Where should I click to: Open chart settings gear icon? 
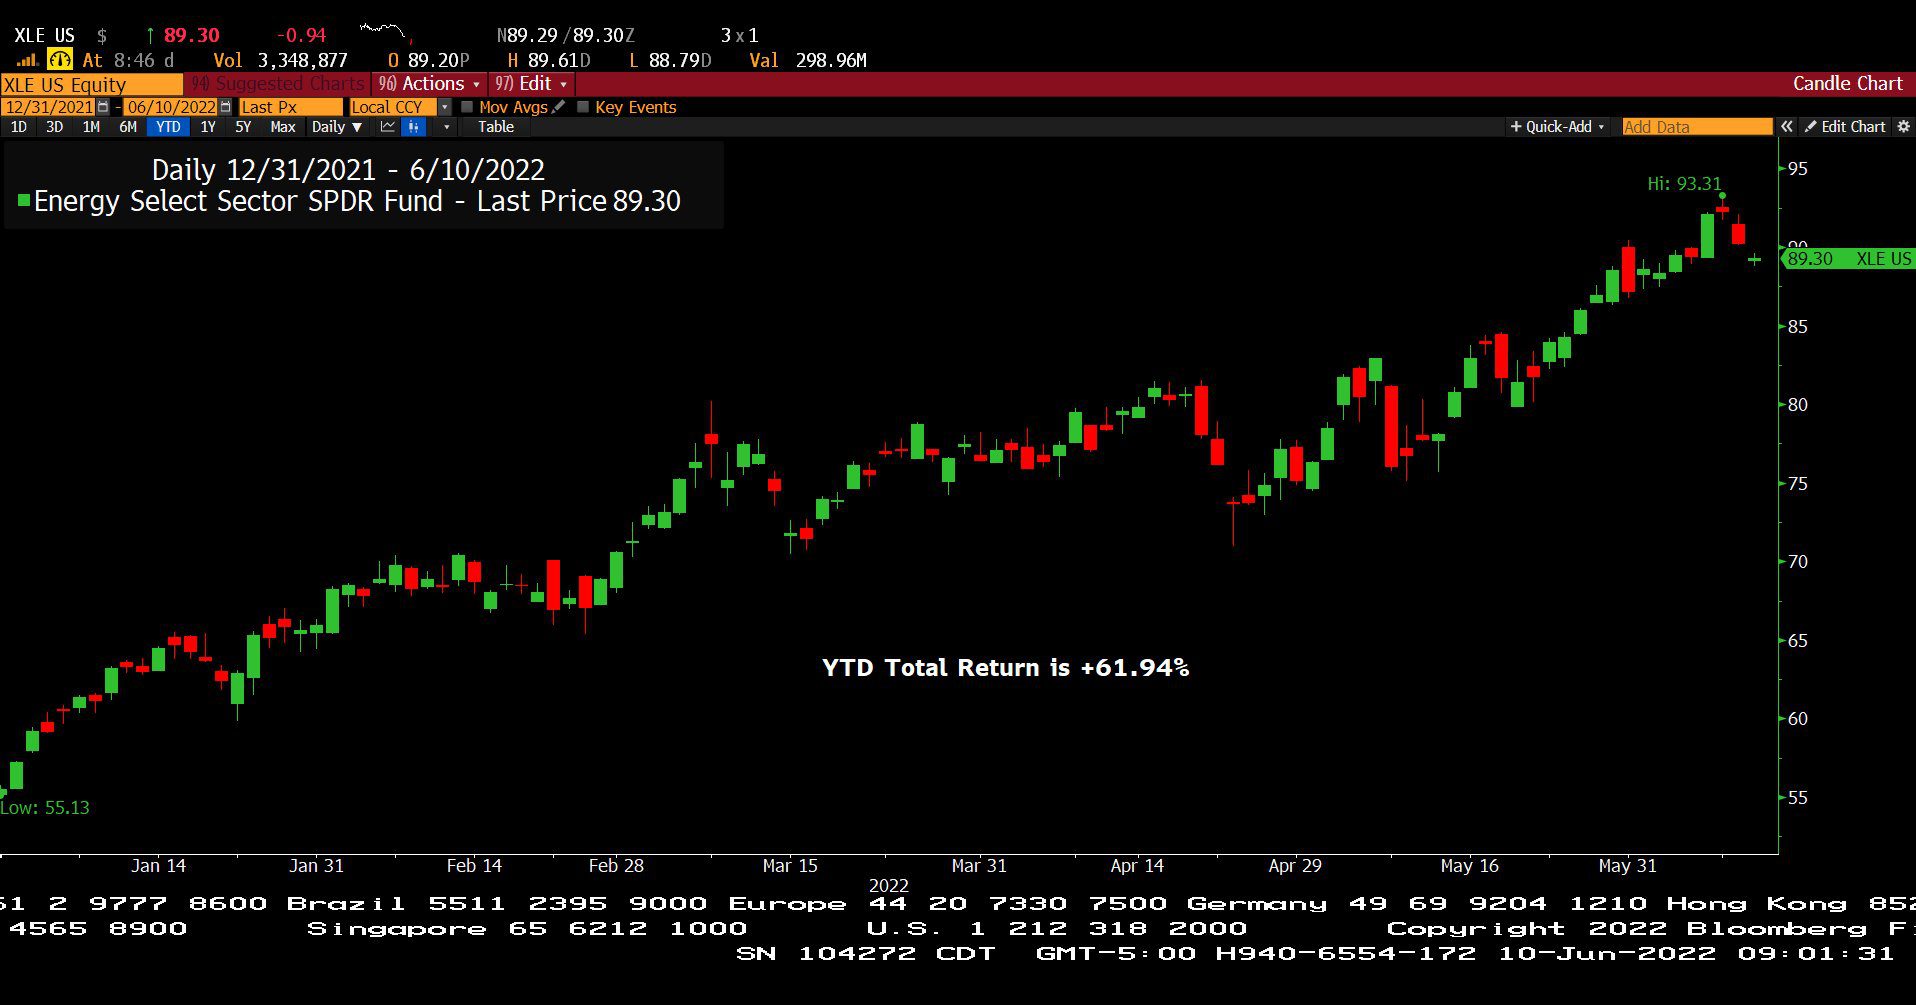[1903, 127]
